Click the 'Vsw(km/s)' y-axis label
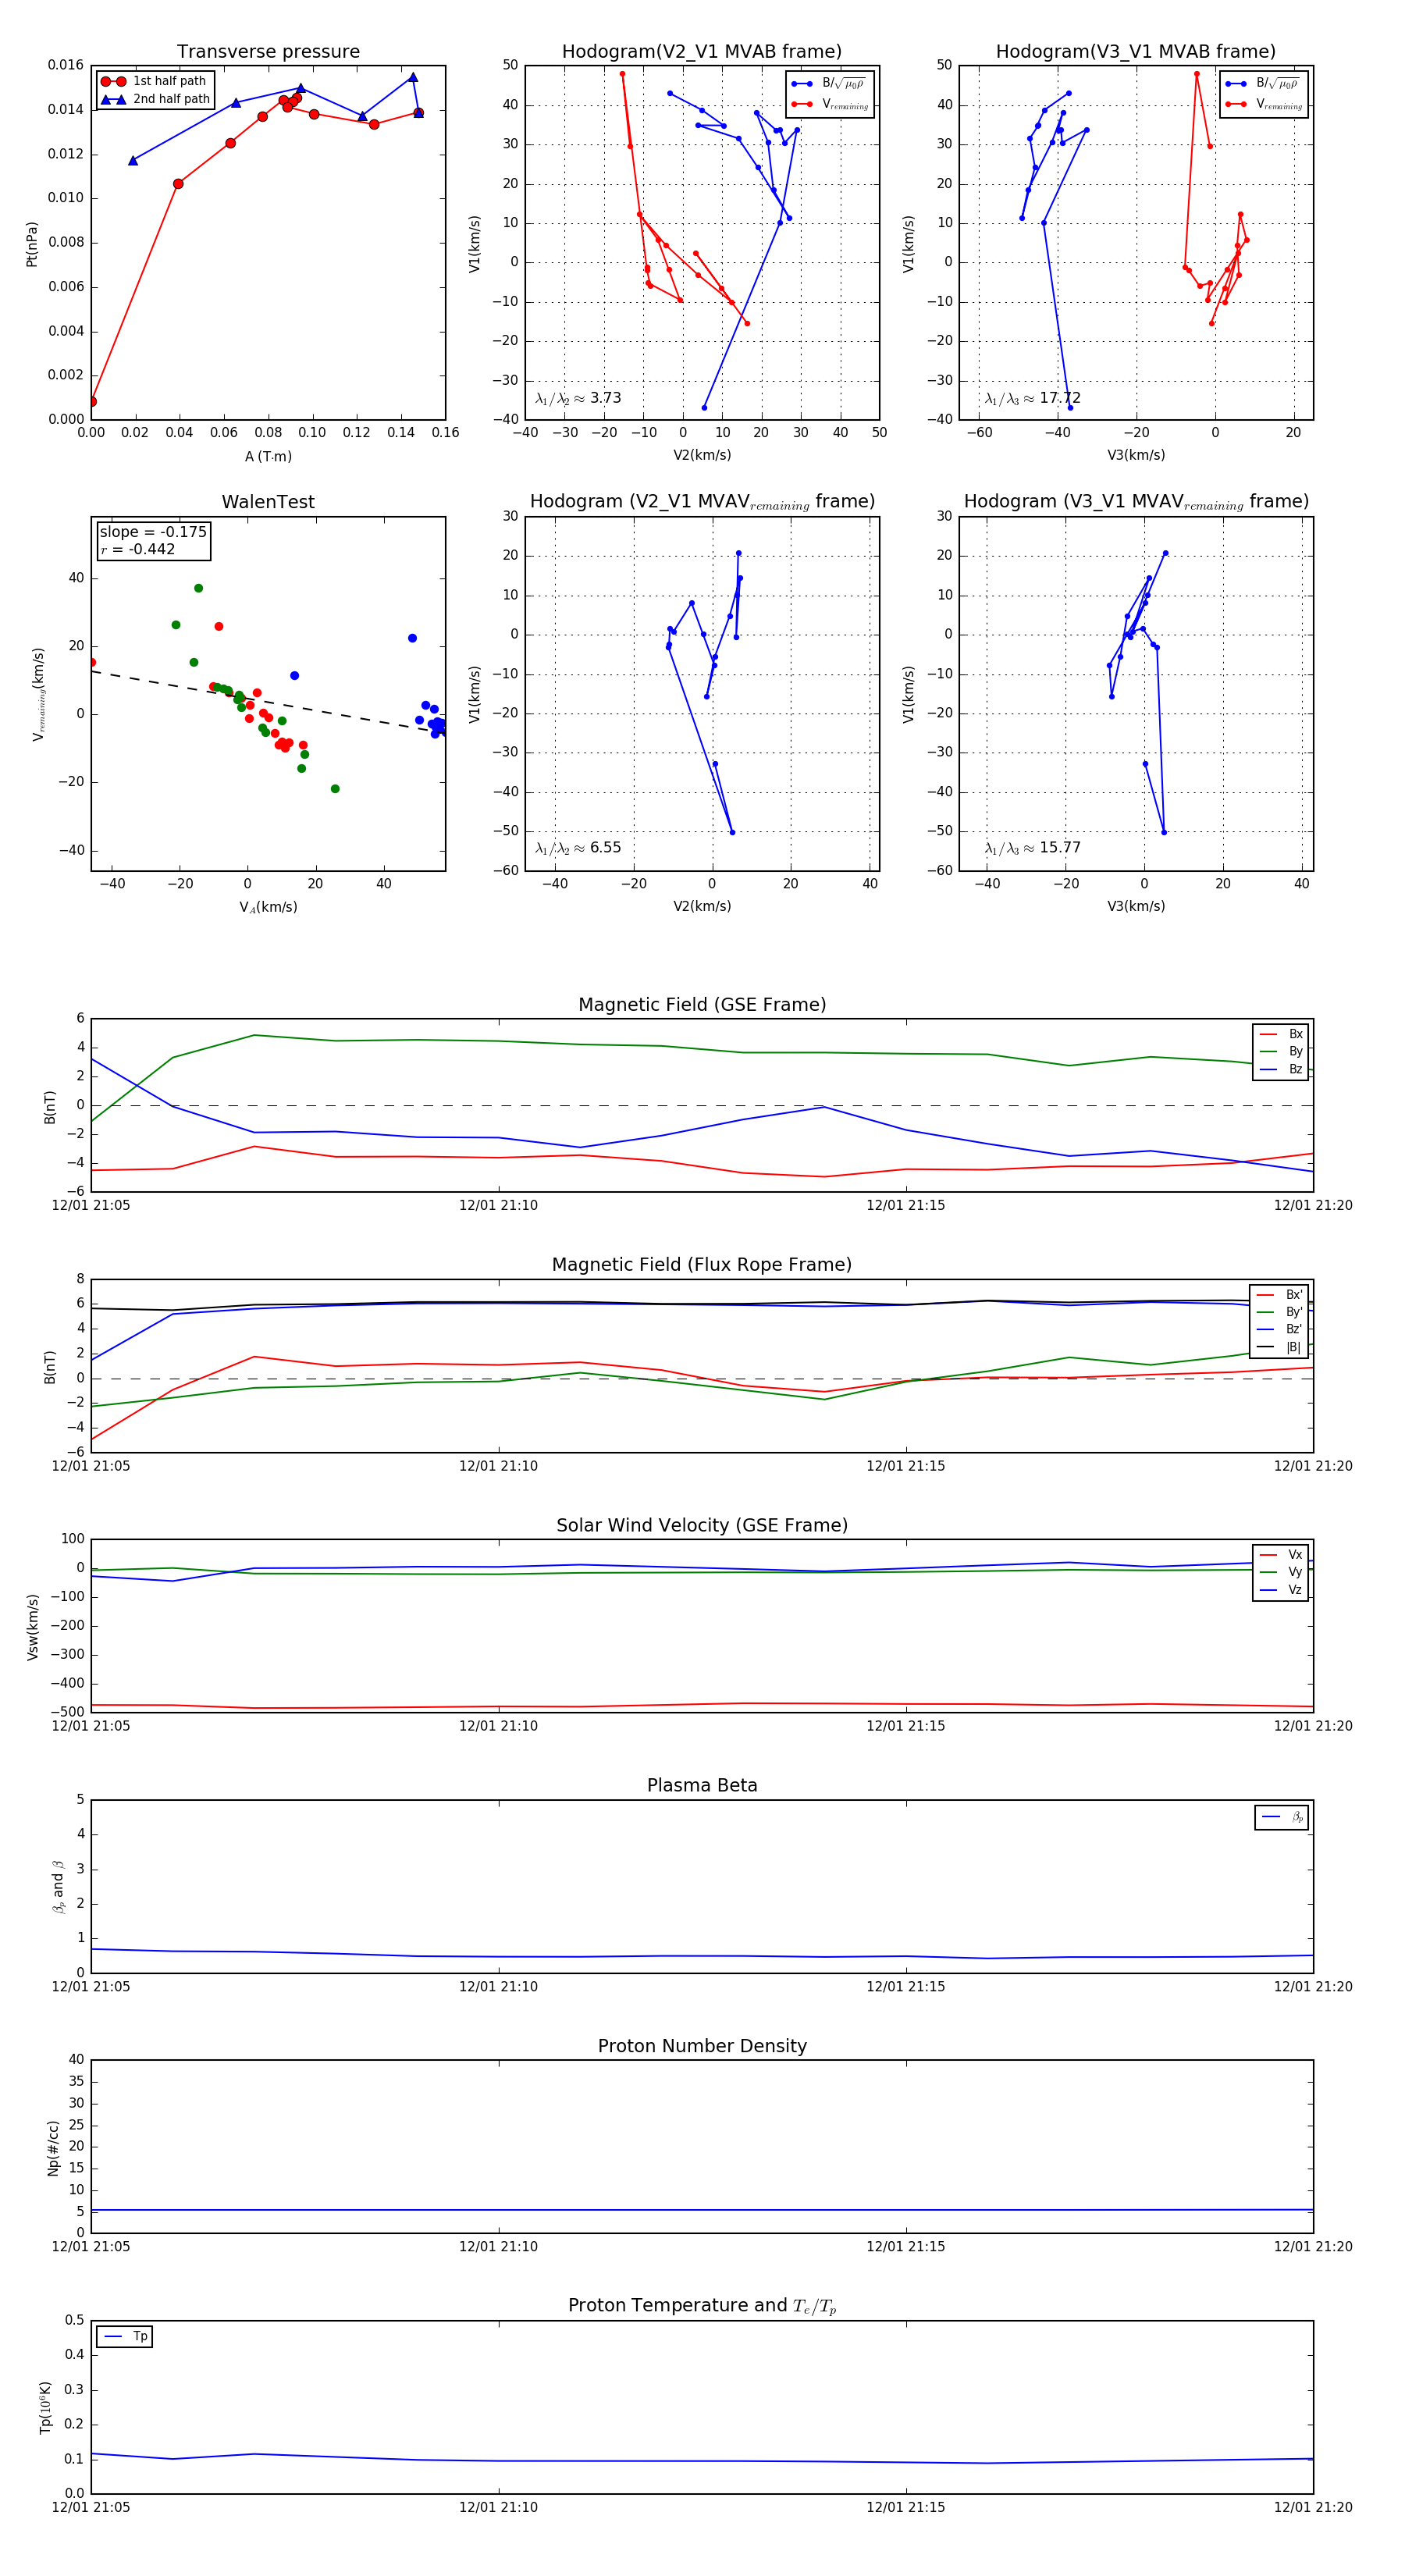 point(33,1627)
